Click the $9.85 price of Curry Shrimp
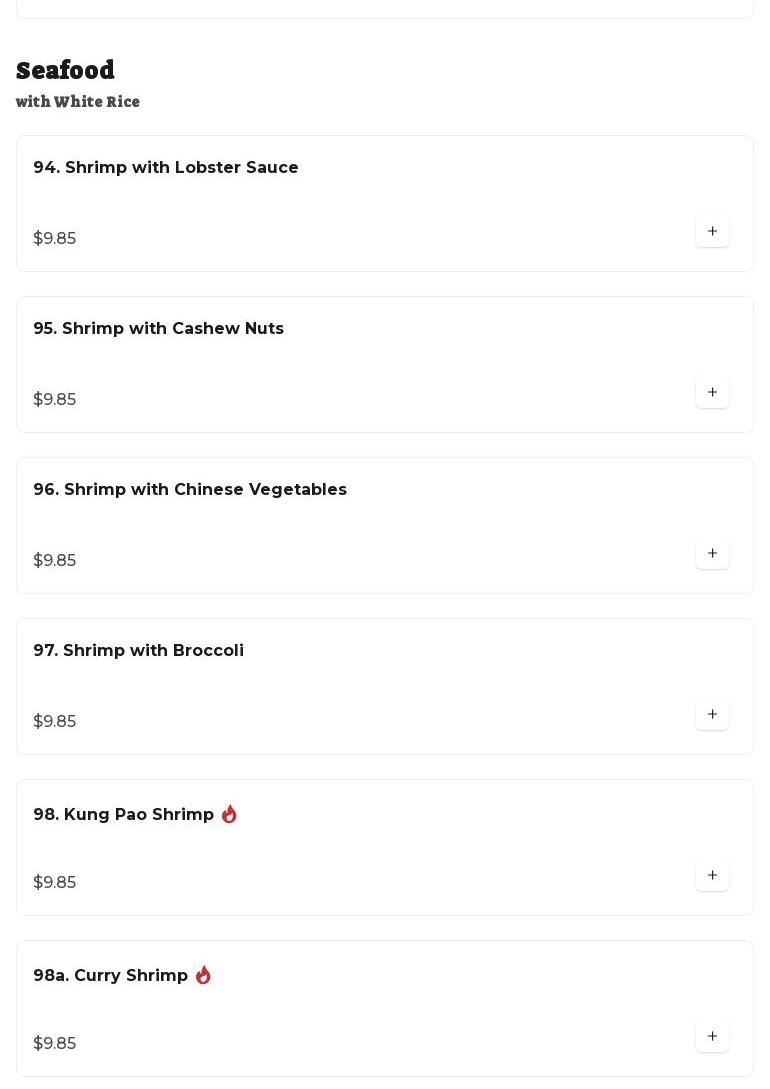 [x=55, y=1044]
